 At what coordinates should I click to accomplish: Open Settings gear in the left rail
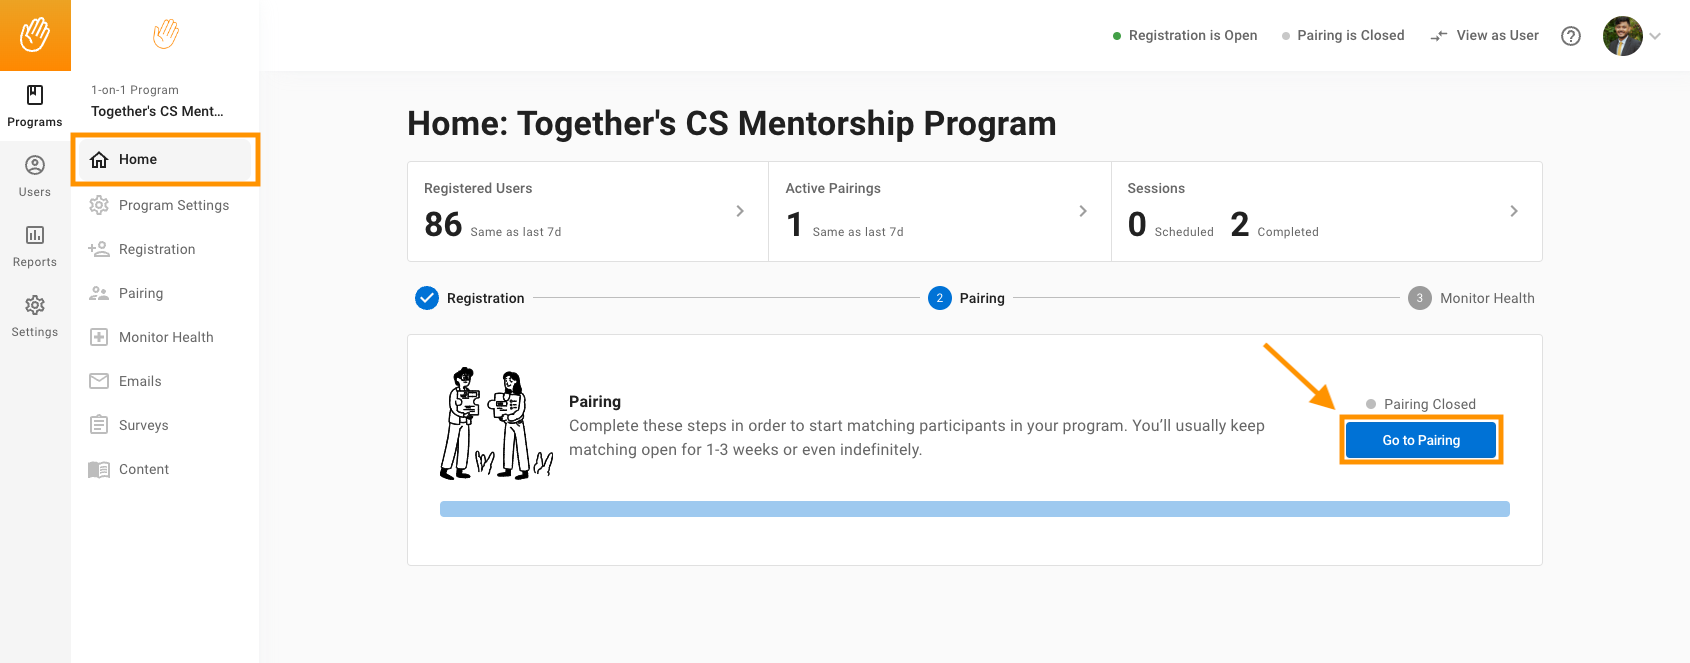pos(35,316)
